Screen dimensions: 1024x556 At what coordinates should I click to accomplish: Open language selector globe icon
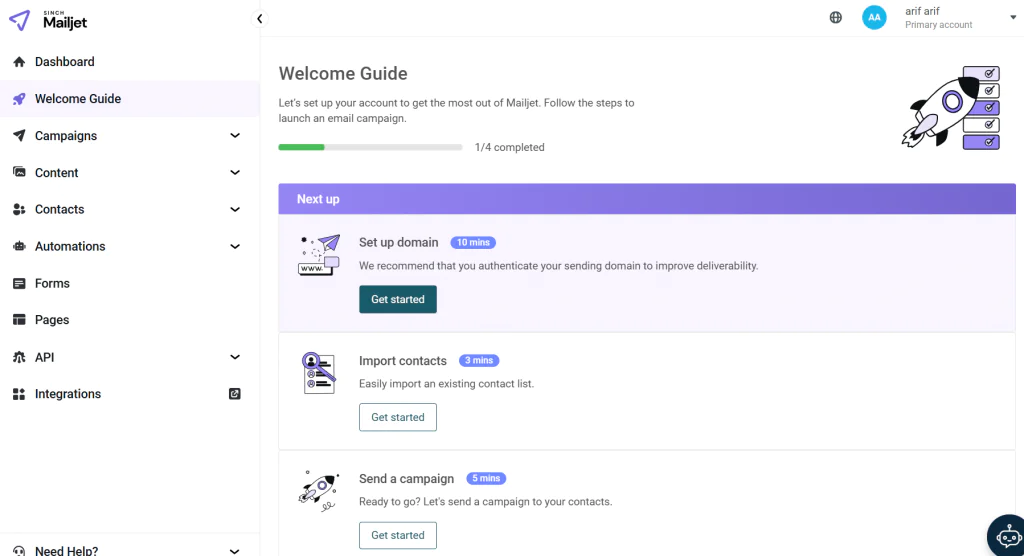pyautogui.click(x=835, y=18)
